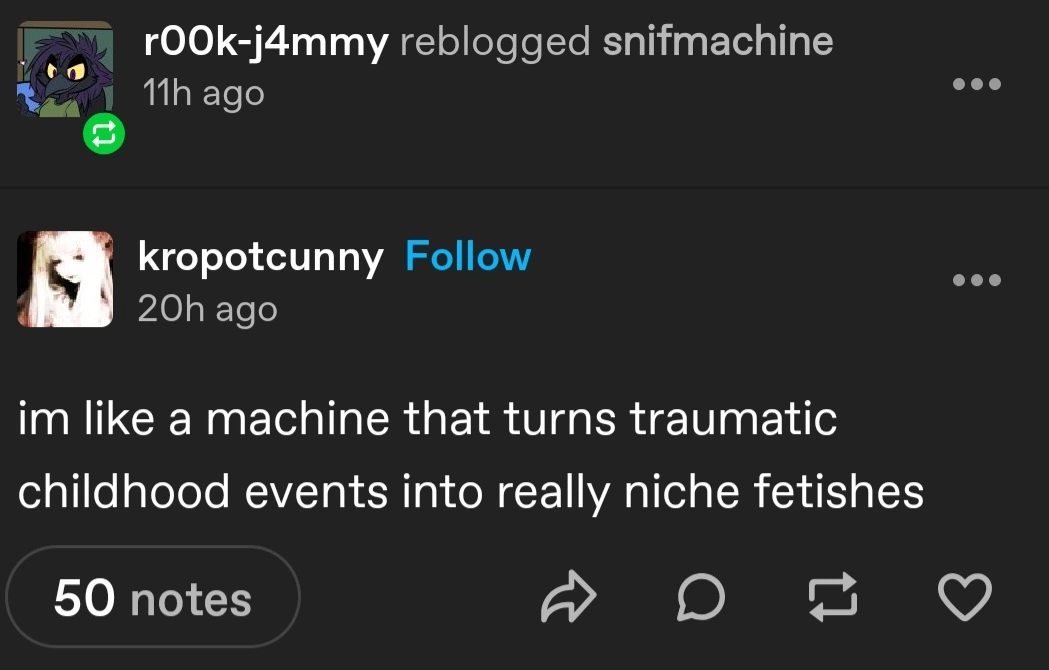Reblog the post using the reblog arrows icon
The image size is (1049, 670).
pos(832,598)
